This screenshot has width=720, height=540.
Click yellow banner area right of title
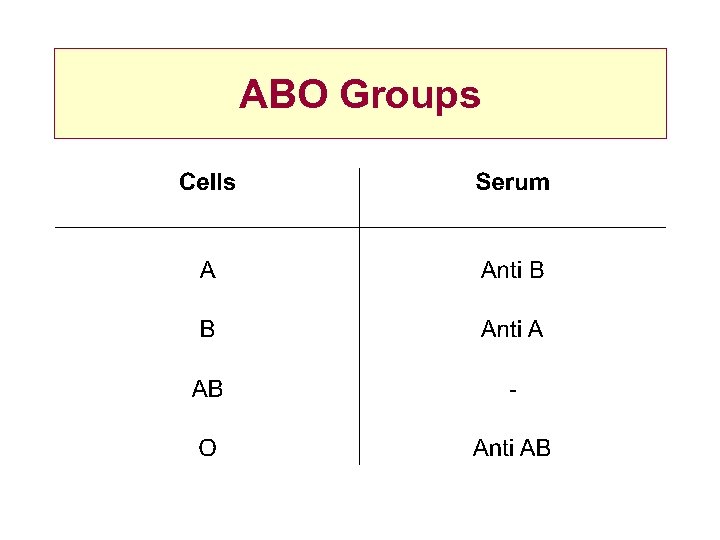(x=575, y=94)
